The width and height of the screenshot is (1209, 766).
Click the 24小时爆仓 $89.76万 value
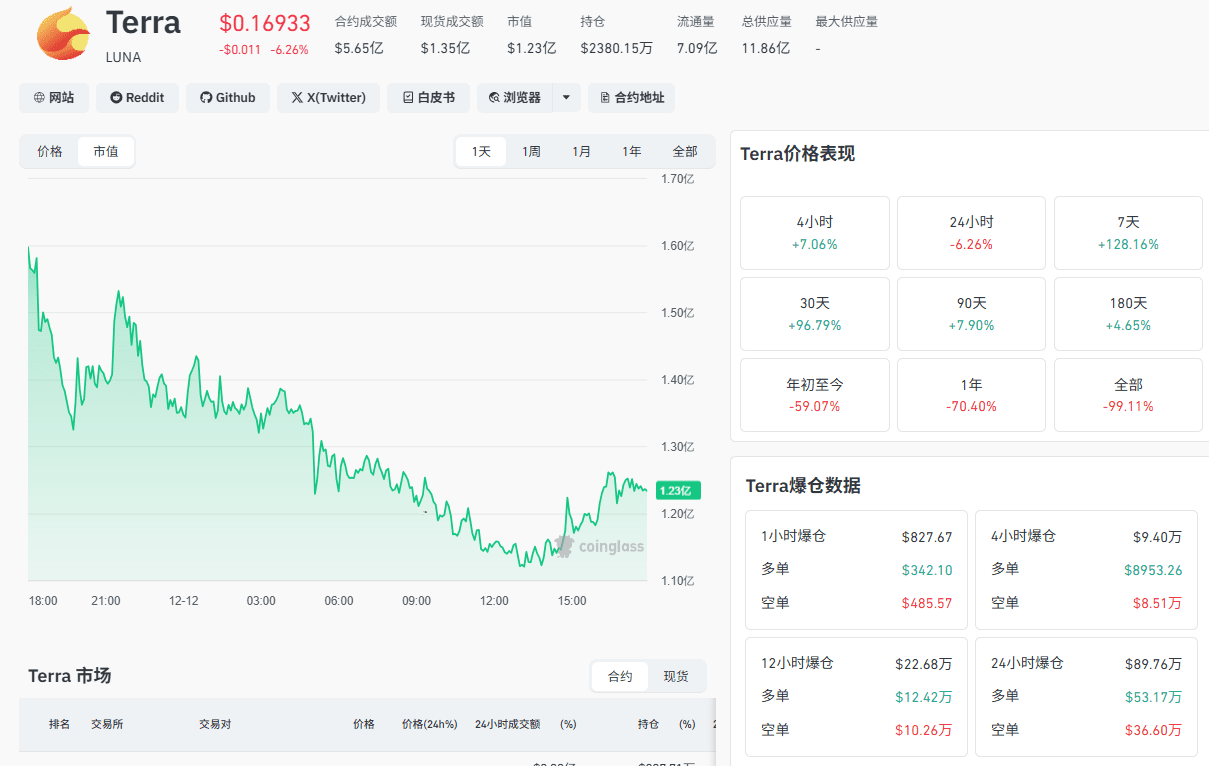[x=1153, y=664]
